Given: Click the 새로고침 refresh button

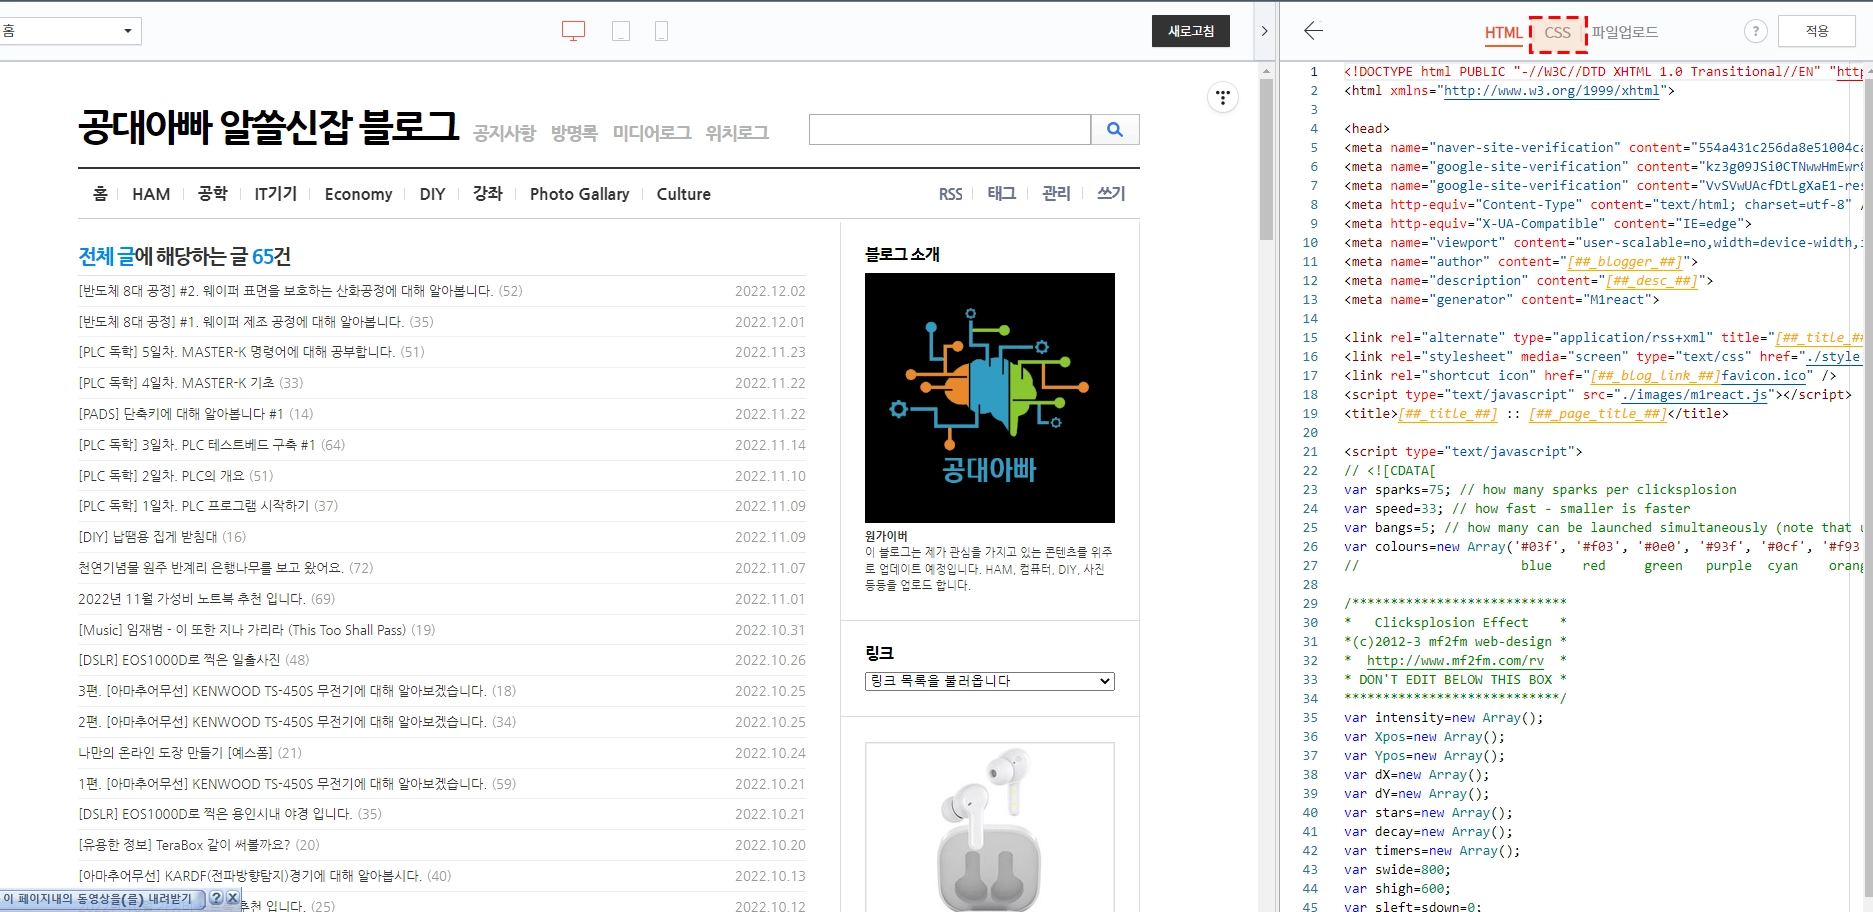Looking at the screenshot, I should click(x=1190, y=31).
